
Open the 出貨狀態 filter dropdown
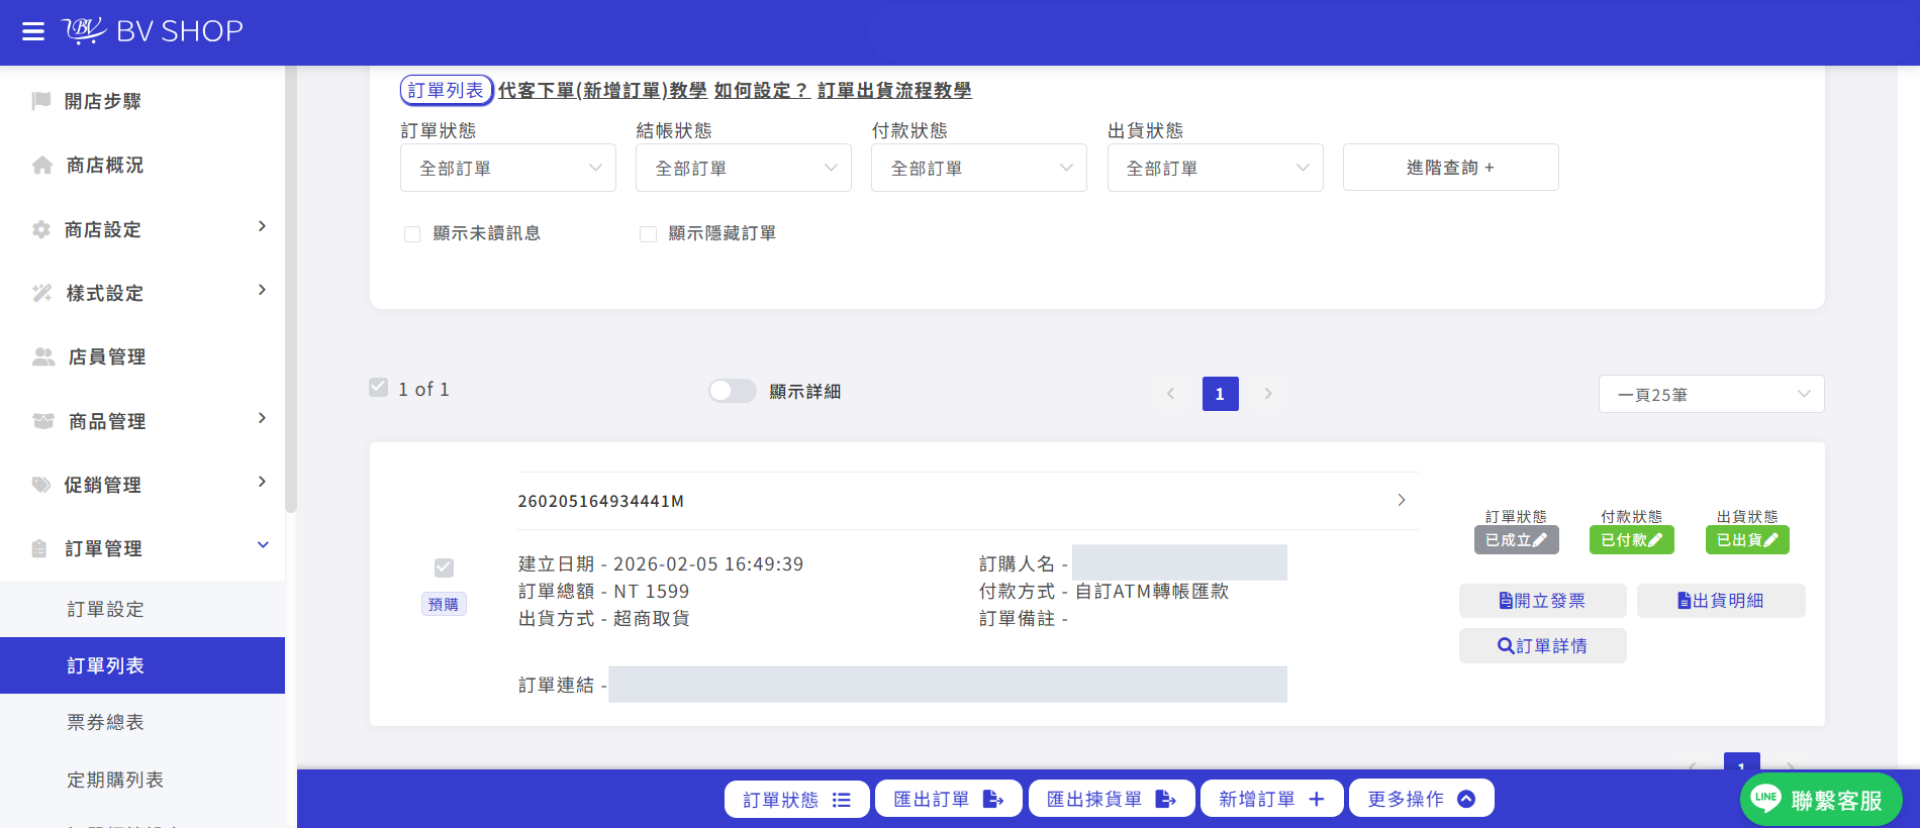1215,168
